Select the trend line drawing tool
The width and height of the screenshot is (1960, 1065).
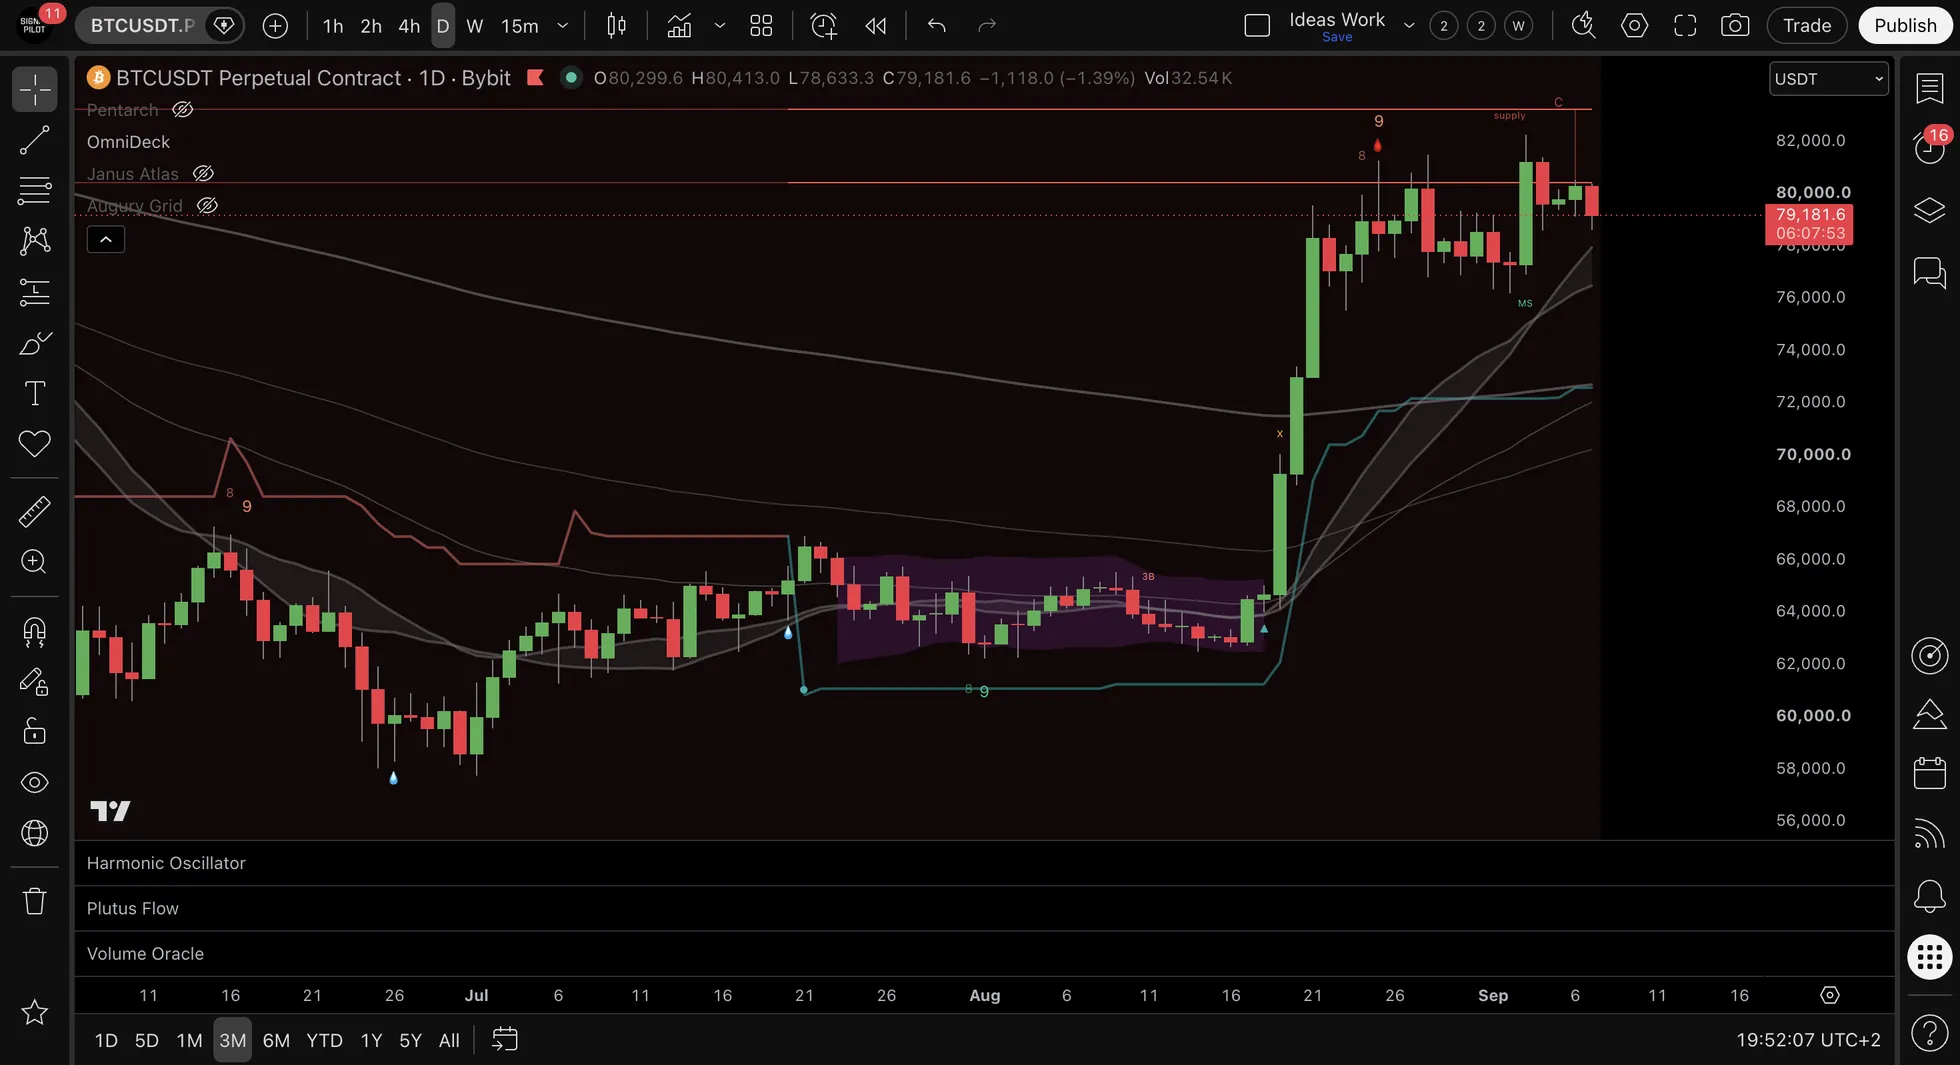coord(35,141)
